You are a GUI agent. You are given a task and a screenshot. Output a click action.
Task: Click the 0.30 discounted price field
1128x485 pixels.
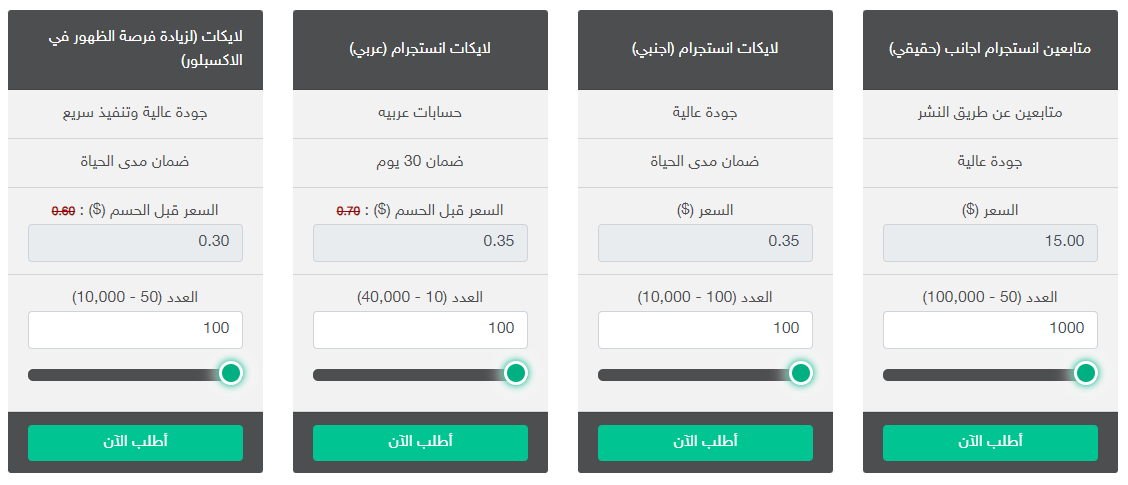[135, 243]
